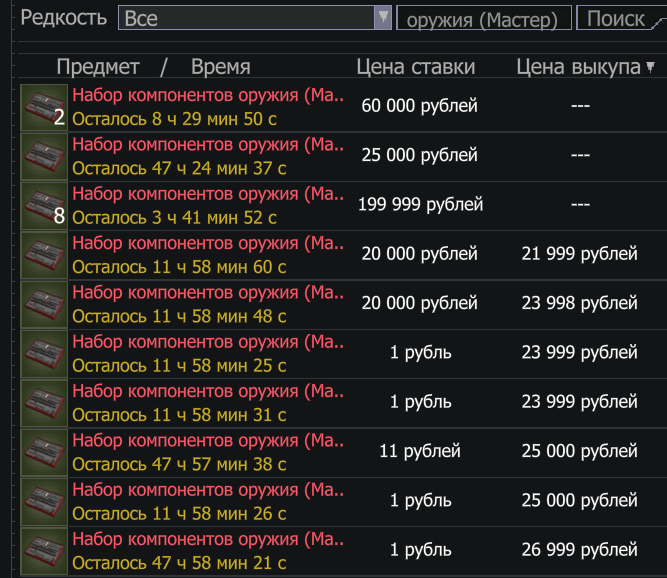Click the Предмет column header
The width and height of the screenshot is (667, 578).
(98, 67)
